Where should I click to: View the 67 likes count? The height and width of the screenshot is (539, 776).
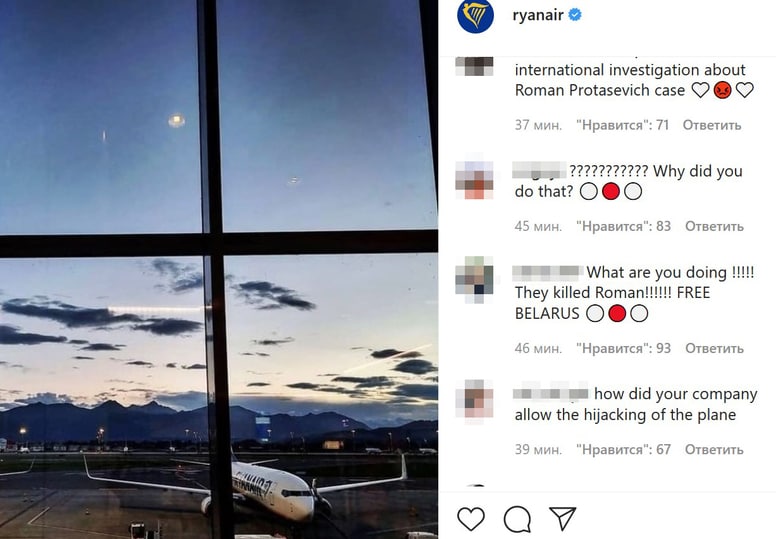[624, 449]
